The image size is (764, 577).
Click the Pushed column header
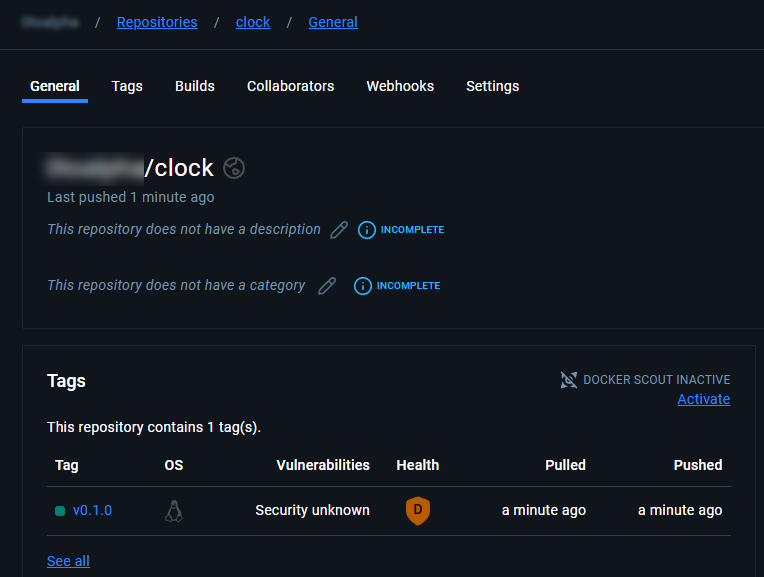pos(698,465)
